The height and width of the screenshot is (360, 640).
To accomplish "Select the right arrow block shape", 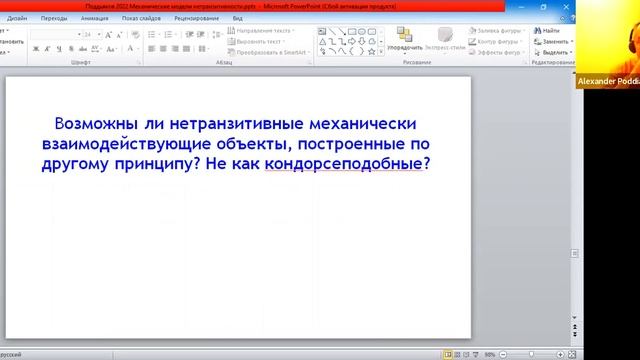I will click(x=352, y=42).
